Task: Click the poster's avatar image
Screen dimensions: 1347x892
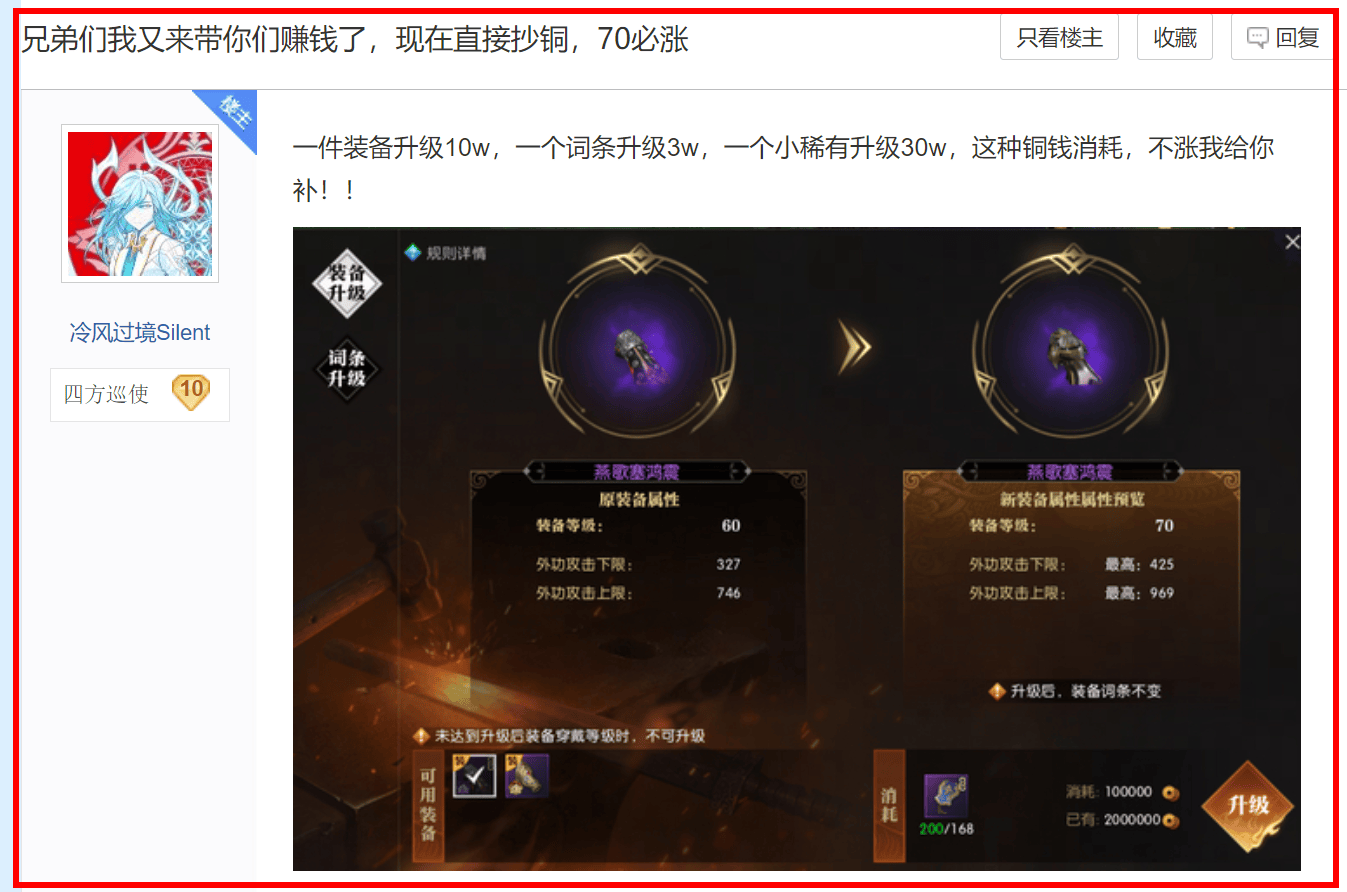Action: click(140, 204)
